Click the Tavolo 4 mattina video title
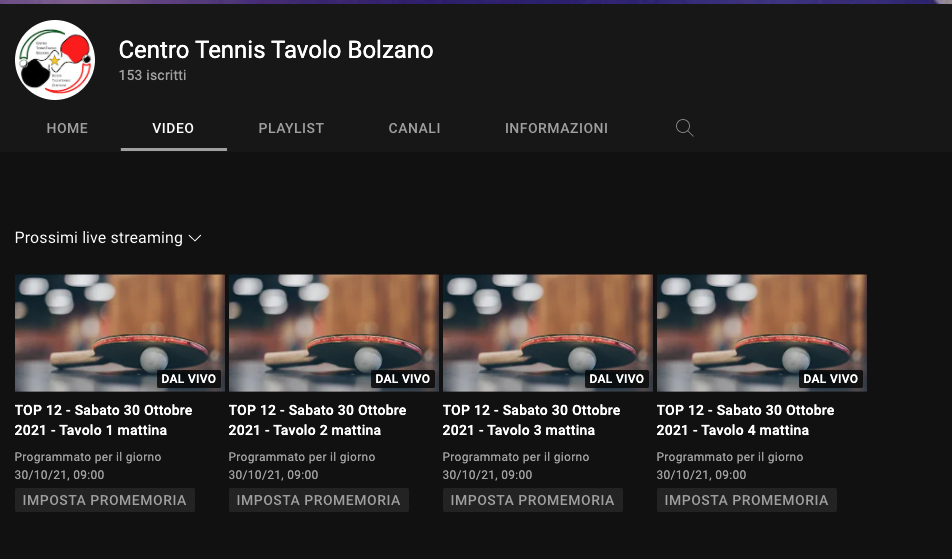 pos(745,420)
